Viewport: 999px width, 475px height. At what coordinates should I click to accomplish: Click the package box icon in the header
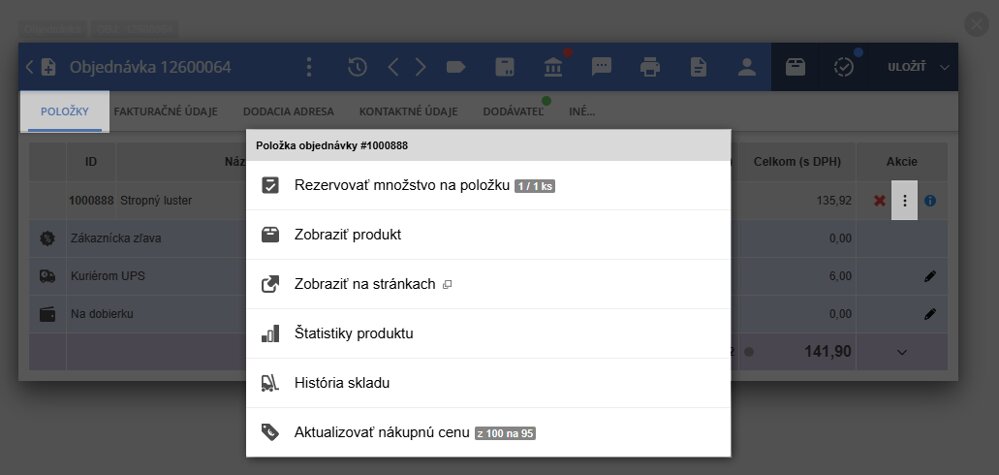tap(795, 67)
